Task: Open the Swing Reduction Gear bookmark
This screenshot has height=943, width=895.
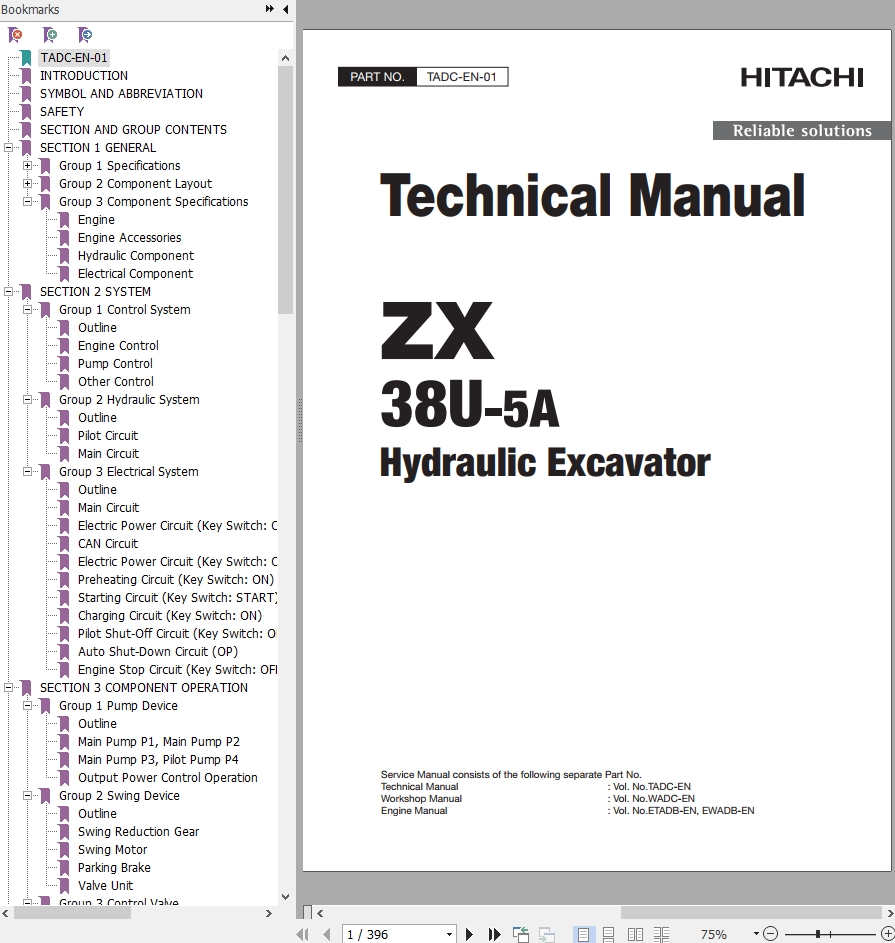Action: coord(138,832)
